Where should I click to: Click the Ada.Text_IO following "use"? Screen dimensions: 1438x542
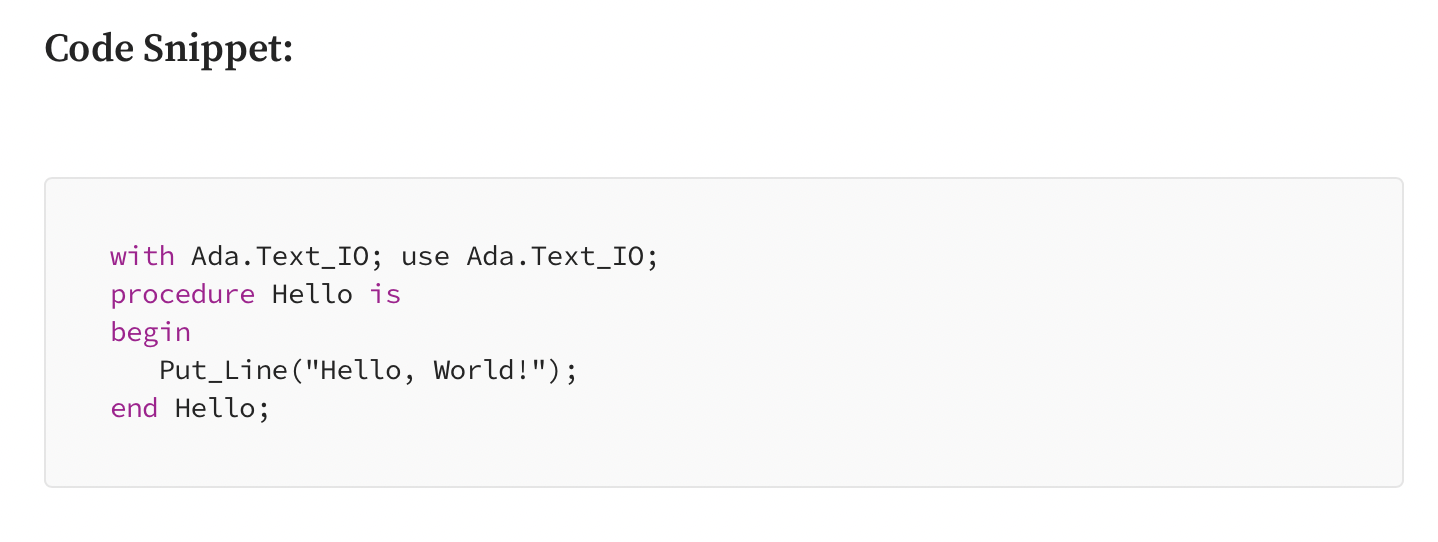click(x=555, y=256)
